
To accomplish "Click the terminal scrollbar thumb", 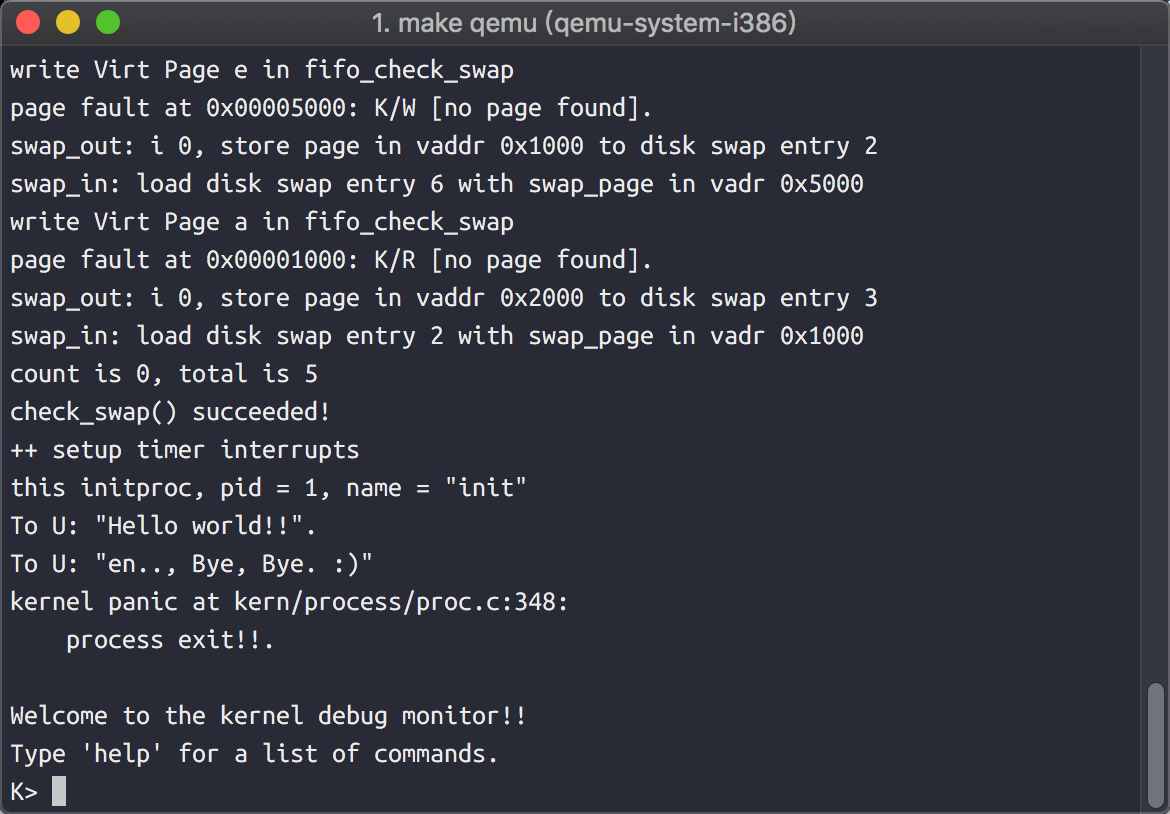I will click(1156, 744).
